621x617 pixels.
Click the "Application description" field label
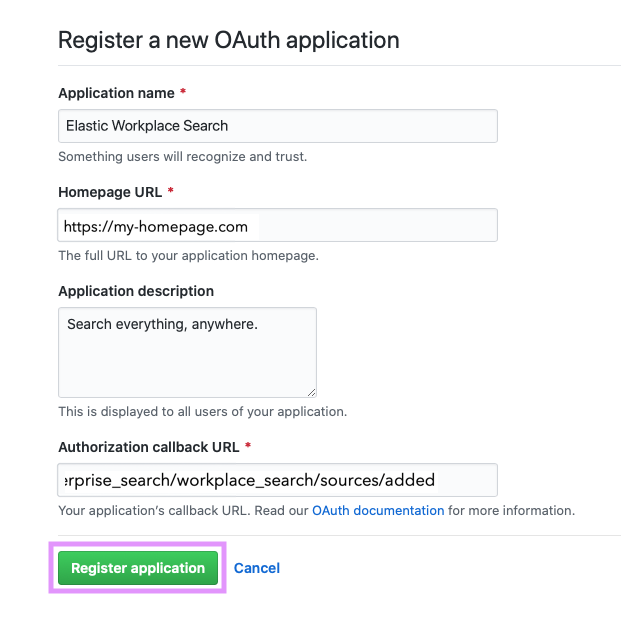(136, 291)
